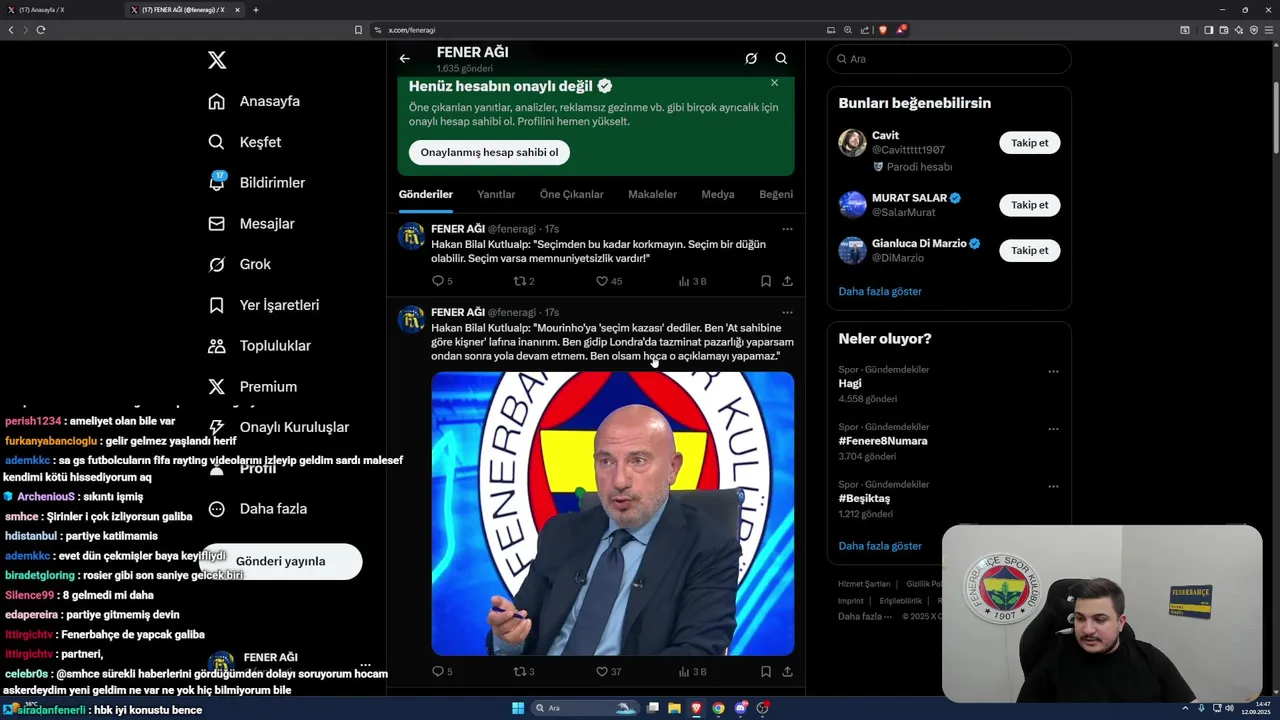Dismiss the unverified account banner
The width and height of the screenshot is (1280, 720).
774,83
